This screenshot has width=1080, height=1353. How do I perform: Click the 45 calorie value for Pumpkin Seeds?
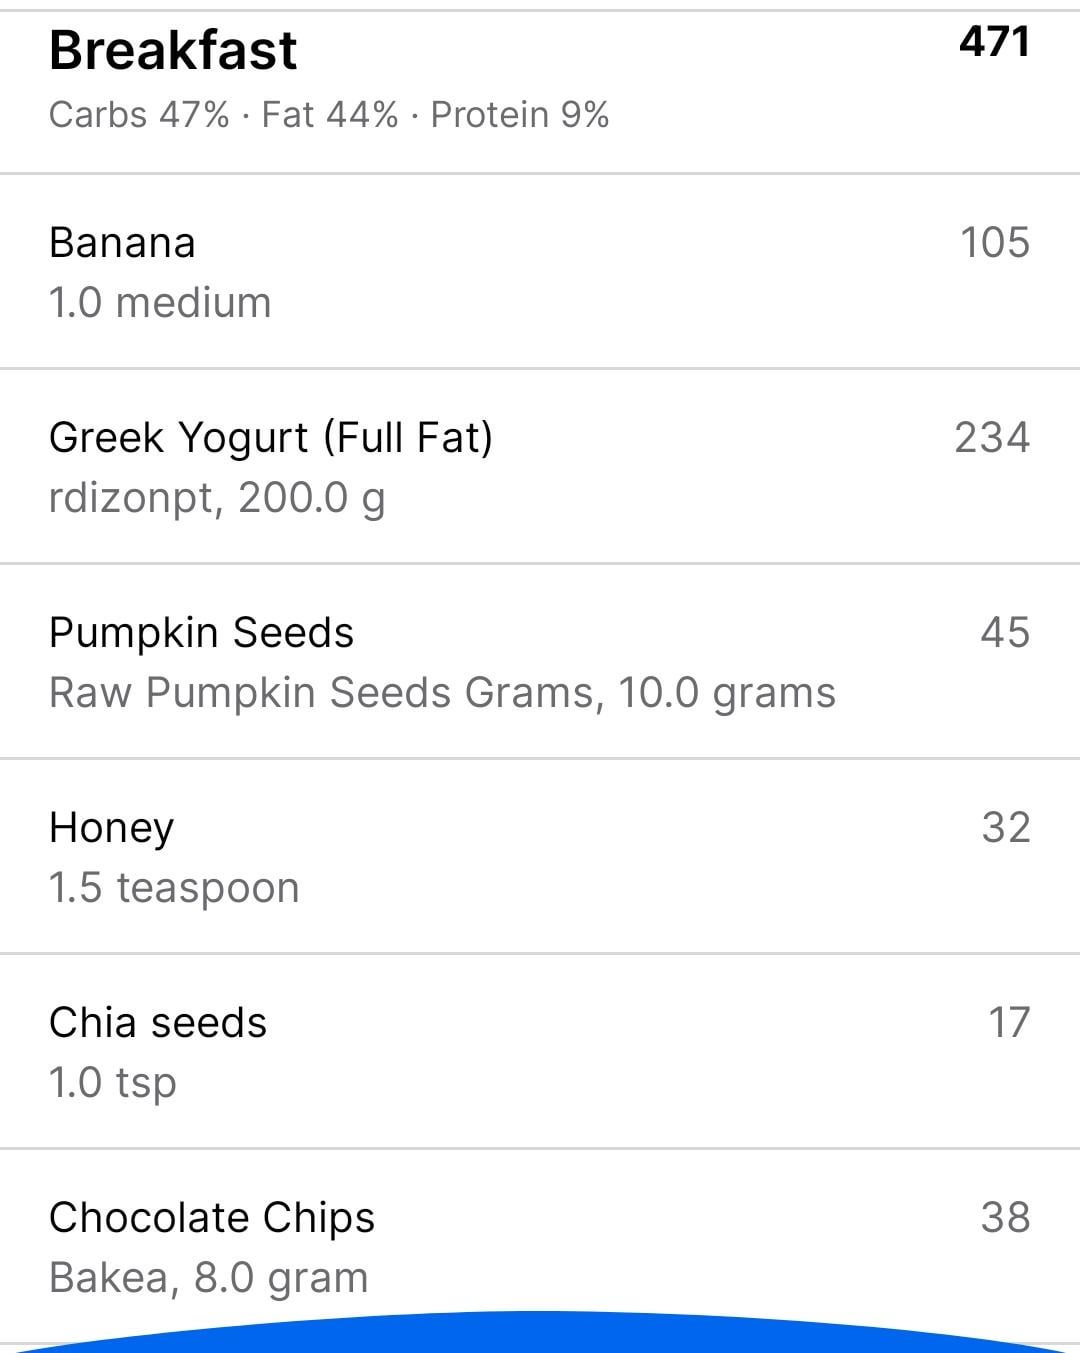point(1005,632)
